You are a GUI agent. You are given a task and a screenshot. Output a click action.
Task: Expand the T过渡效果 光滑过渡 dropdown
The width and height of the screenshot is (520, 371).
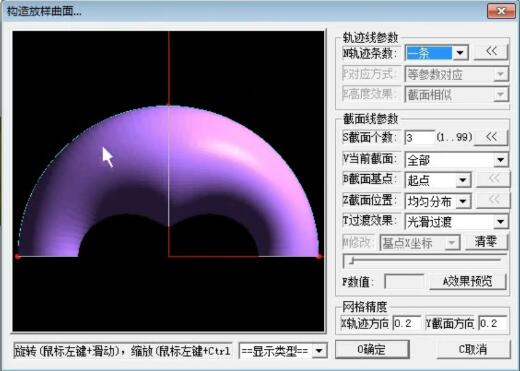pos(501,221)
